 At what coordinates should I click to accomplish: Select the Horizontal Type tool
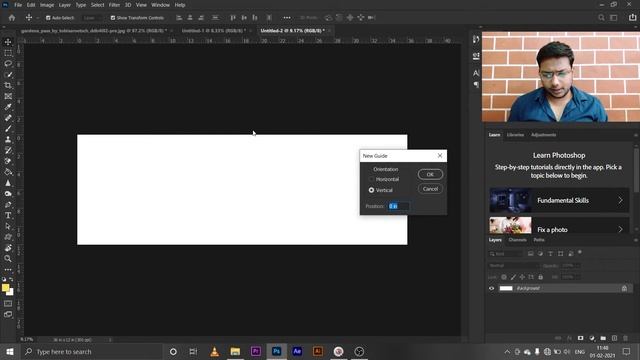(x=8, y=215)
